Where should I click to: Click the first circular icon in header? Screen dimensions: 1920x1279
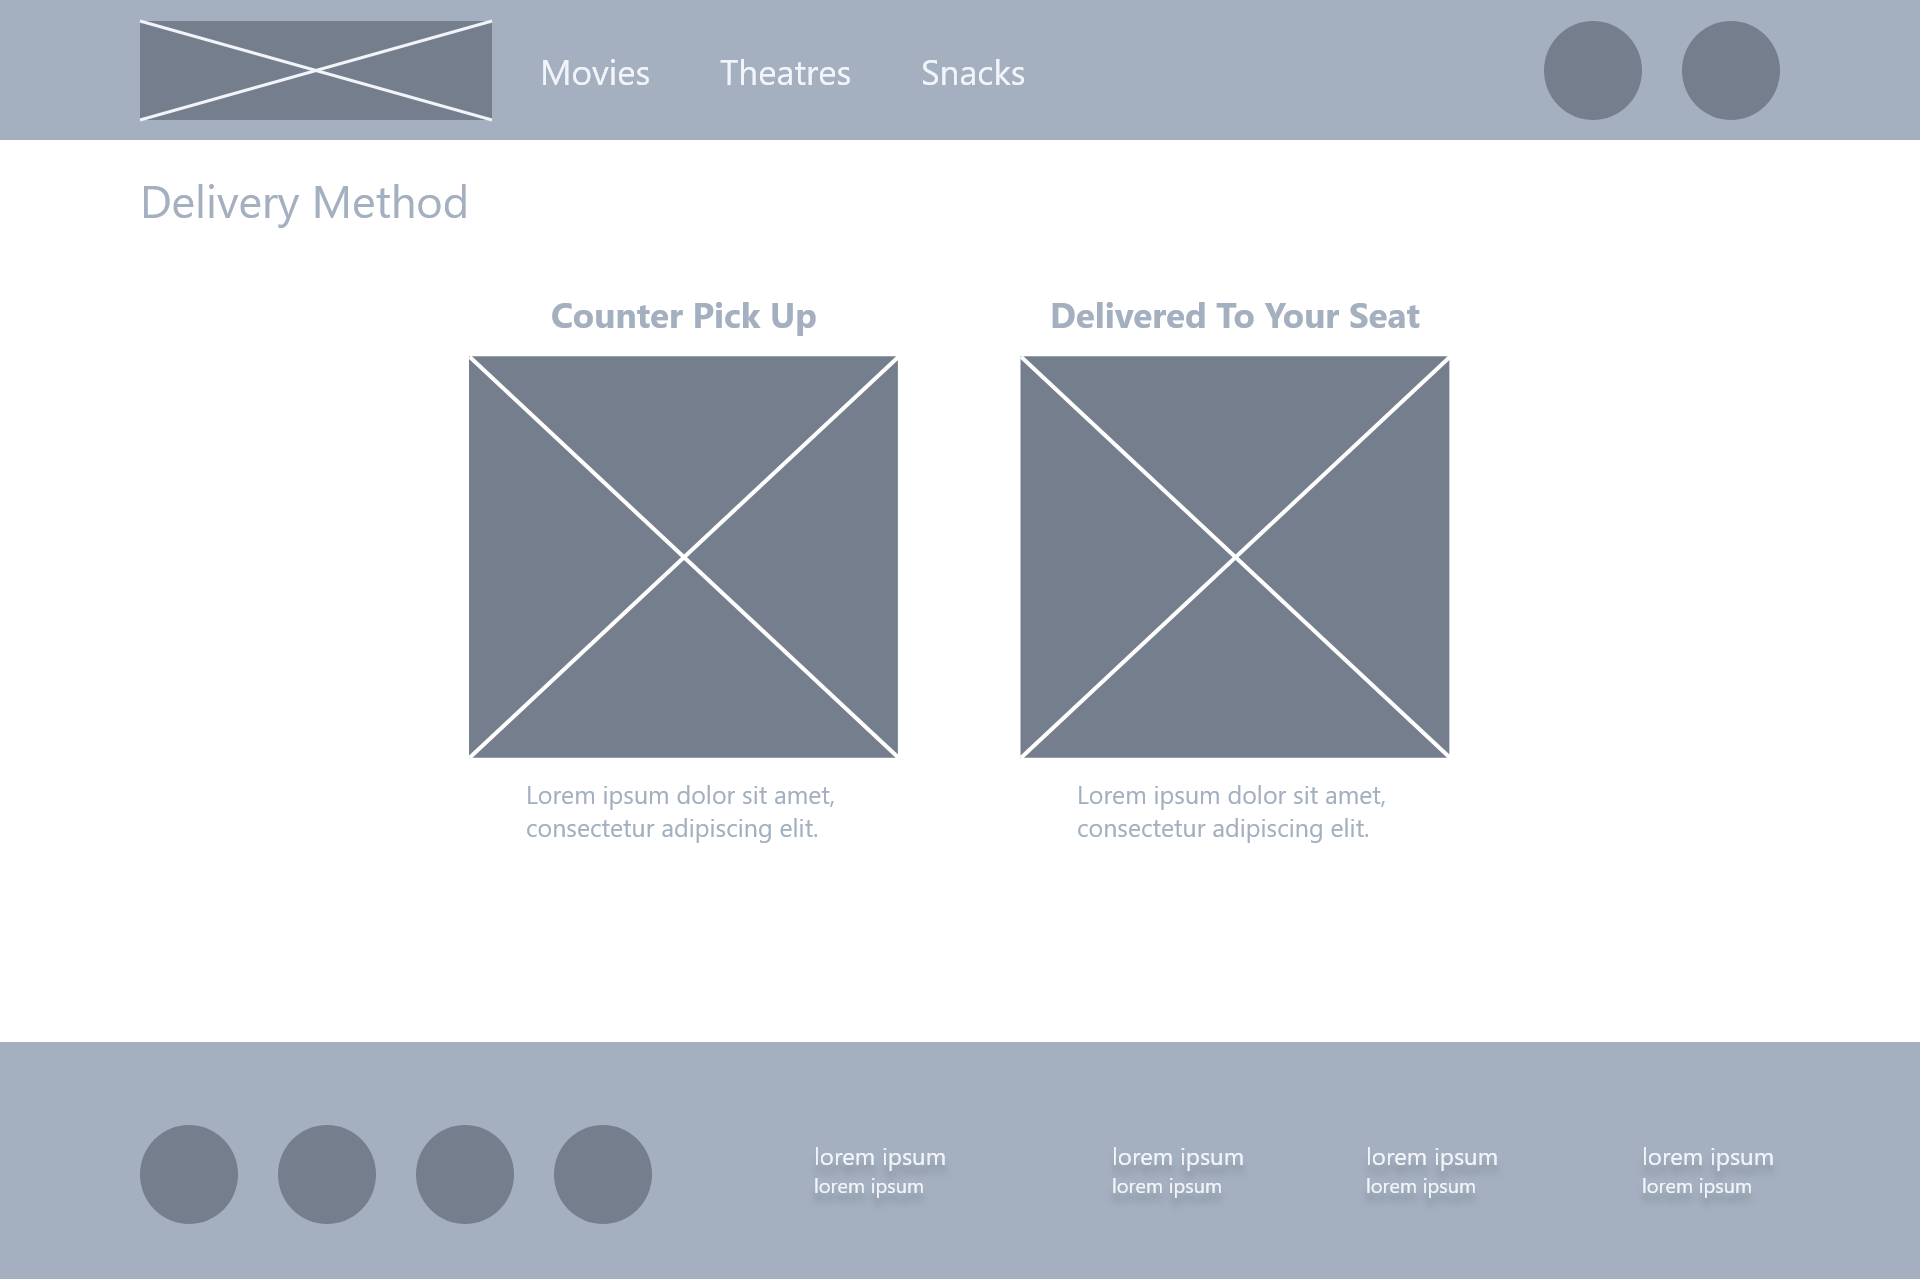(1592, 70)
